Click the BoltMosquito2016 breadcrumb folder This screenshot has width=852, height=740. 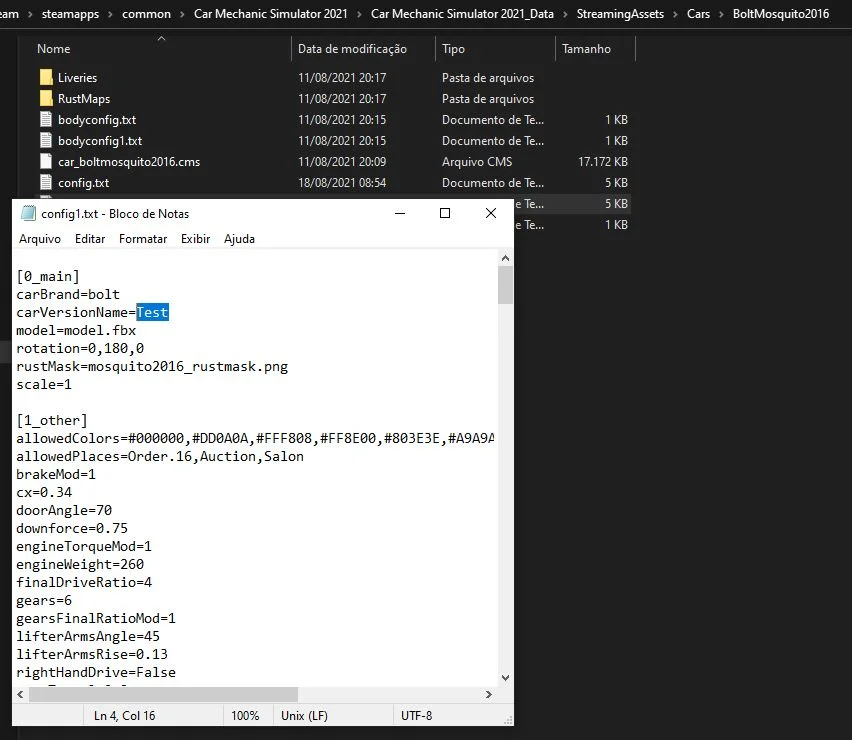tap(781, 14)
